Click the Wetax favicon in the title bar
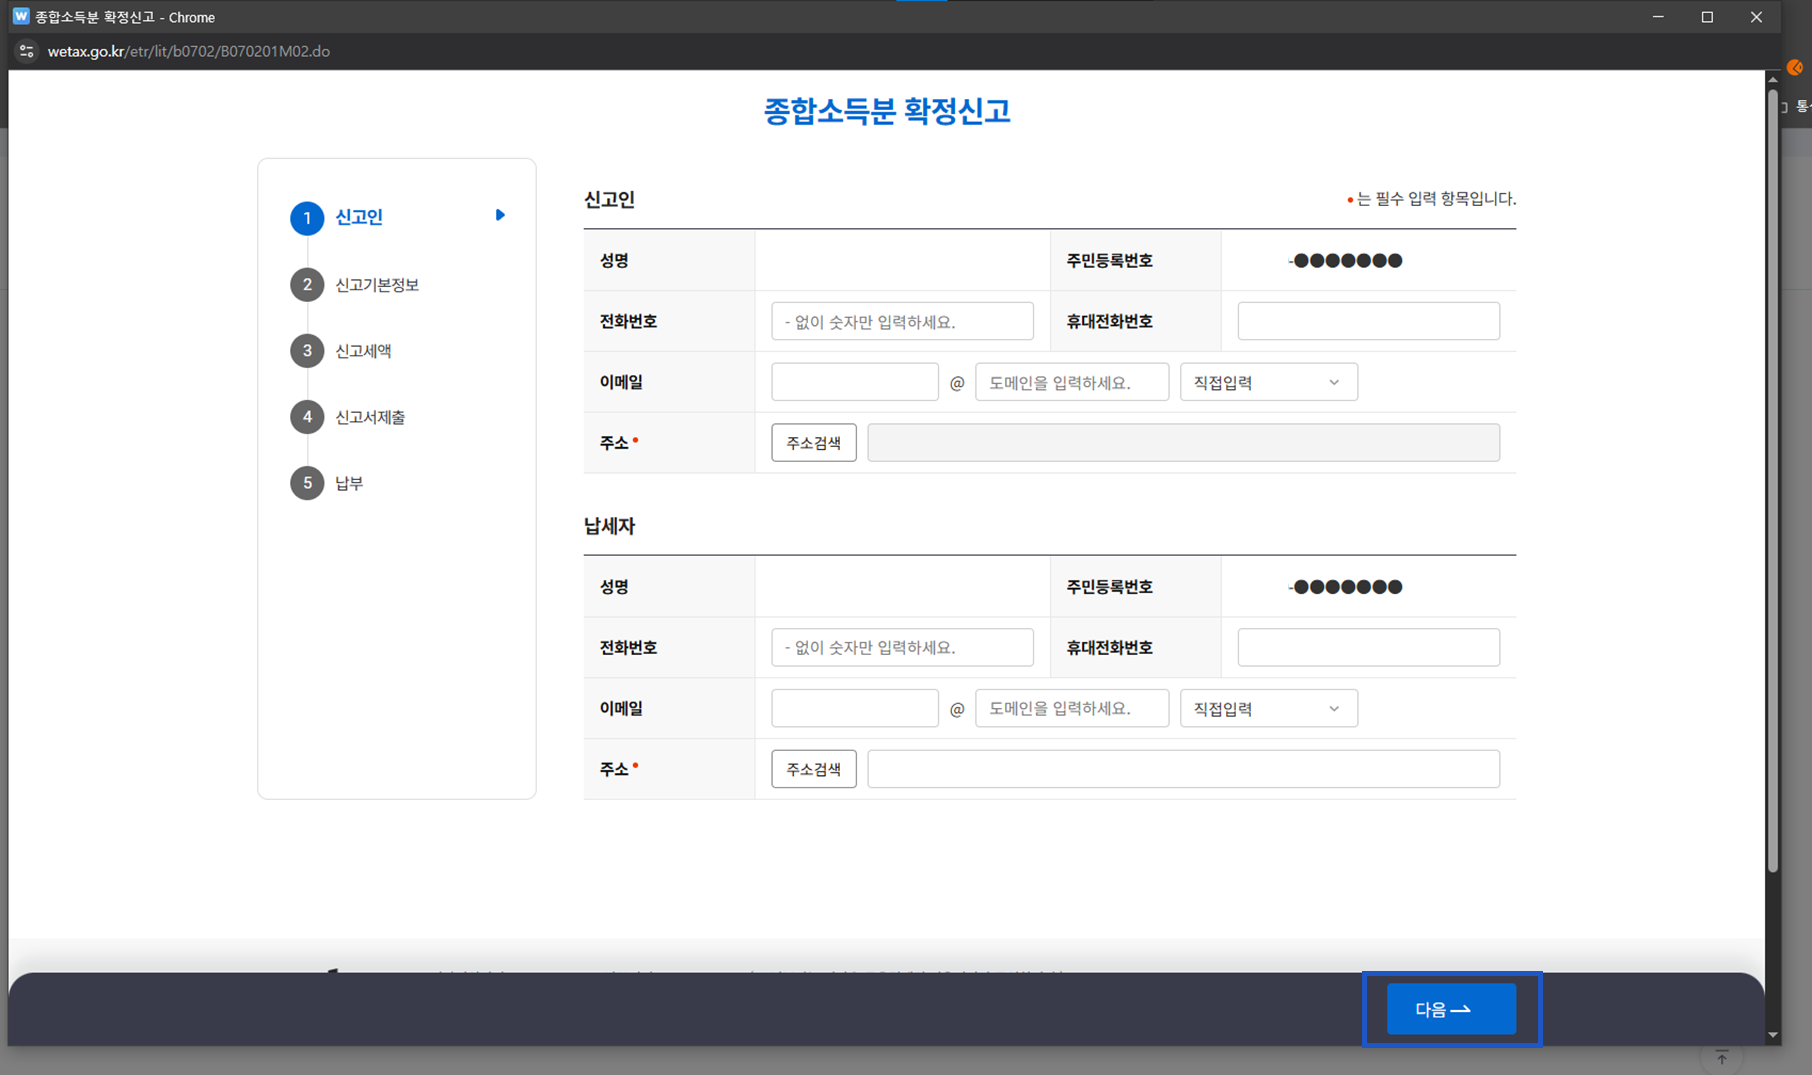 [x=20, y=16]
